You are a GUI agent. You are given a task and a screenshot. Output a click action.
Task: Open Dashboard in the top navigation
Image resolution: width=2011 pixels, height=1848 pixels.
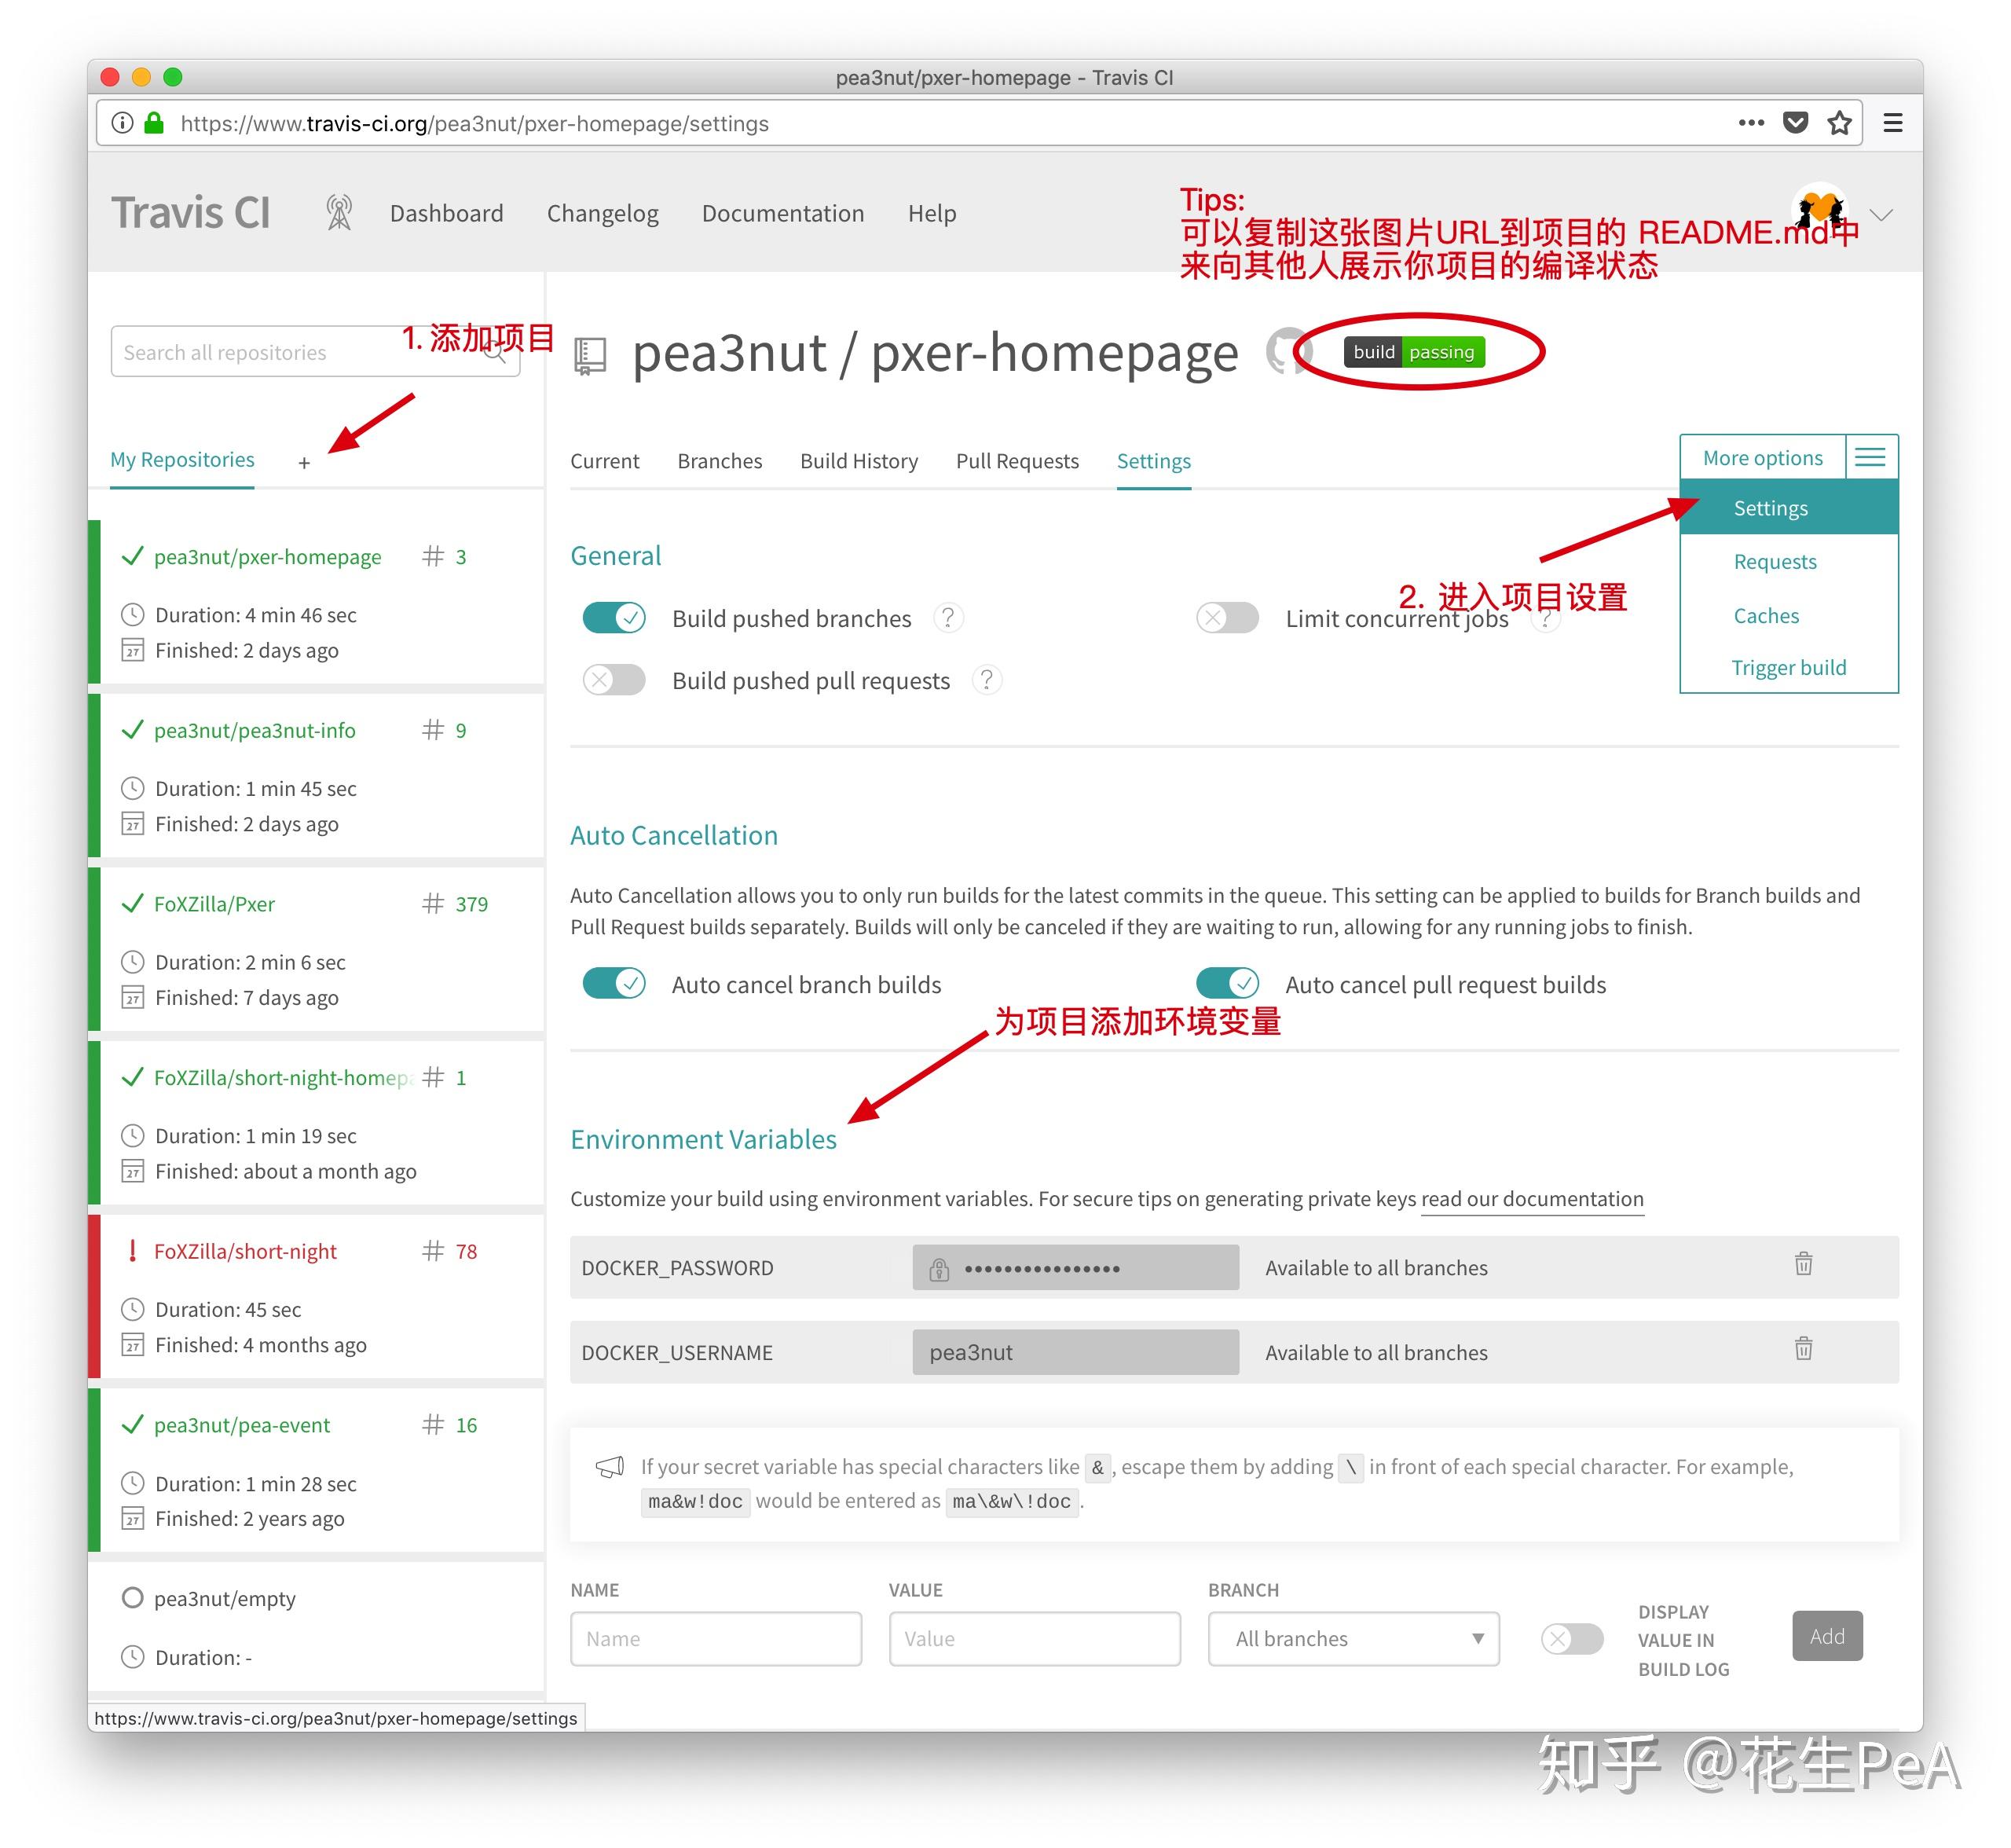click(446, 213)
